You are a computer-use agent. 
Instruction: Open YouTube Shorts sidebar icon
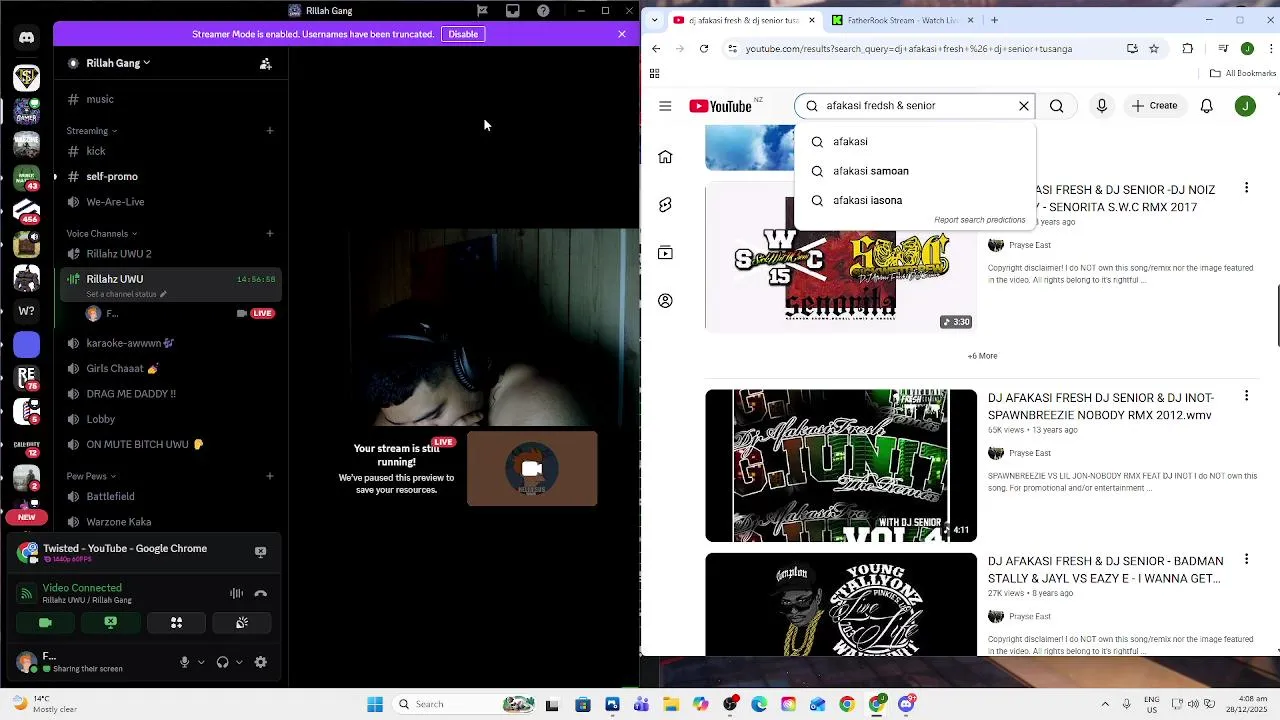(x=665, y=205)
